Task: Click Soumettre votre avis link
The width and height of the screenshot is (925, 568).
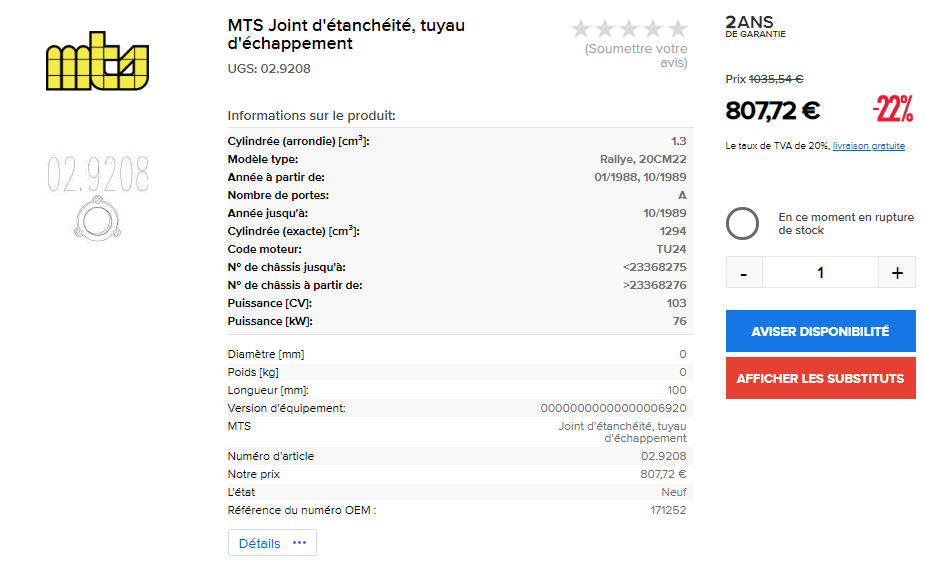Action: click(637, 55)
